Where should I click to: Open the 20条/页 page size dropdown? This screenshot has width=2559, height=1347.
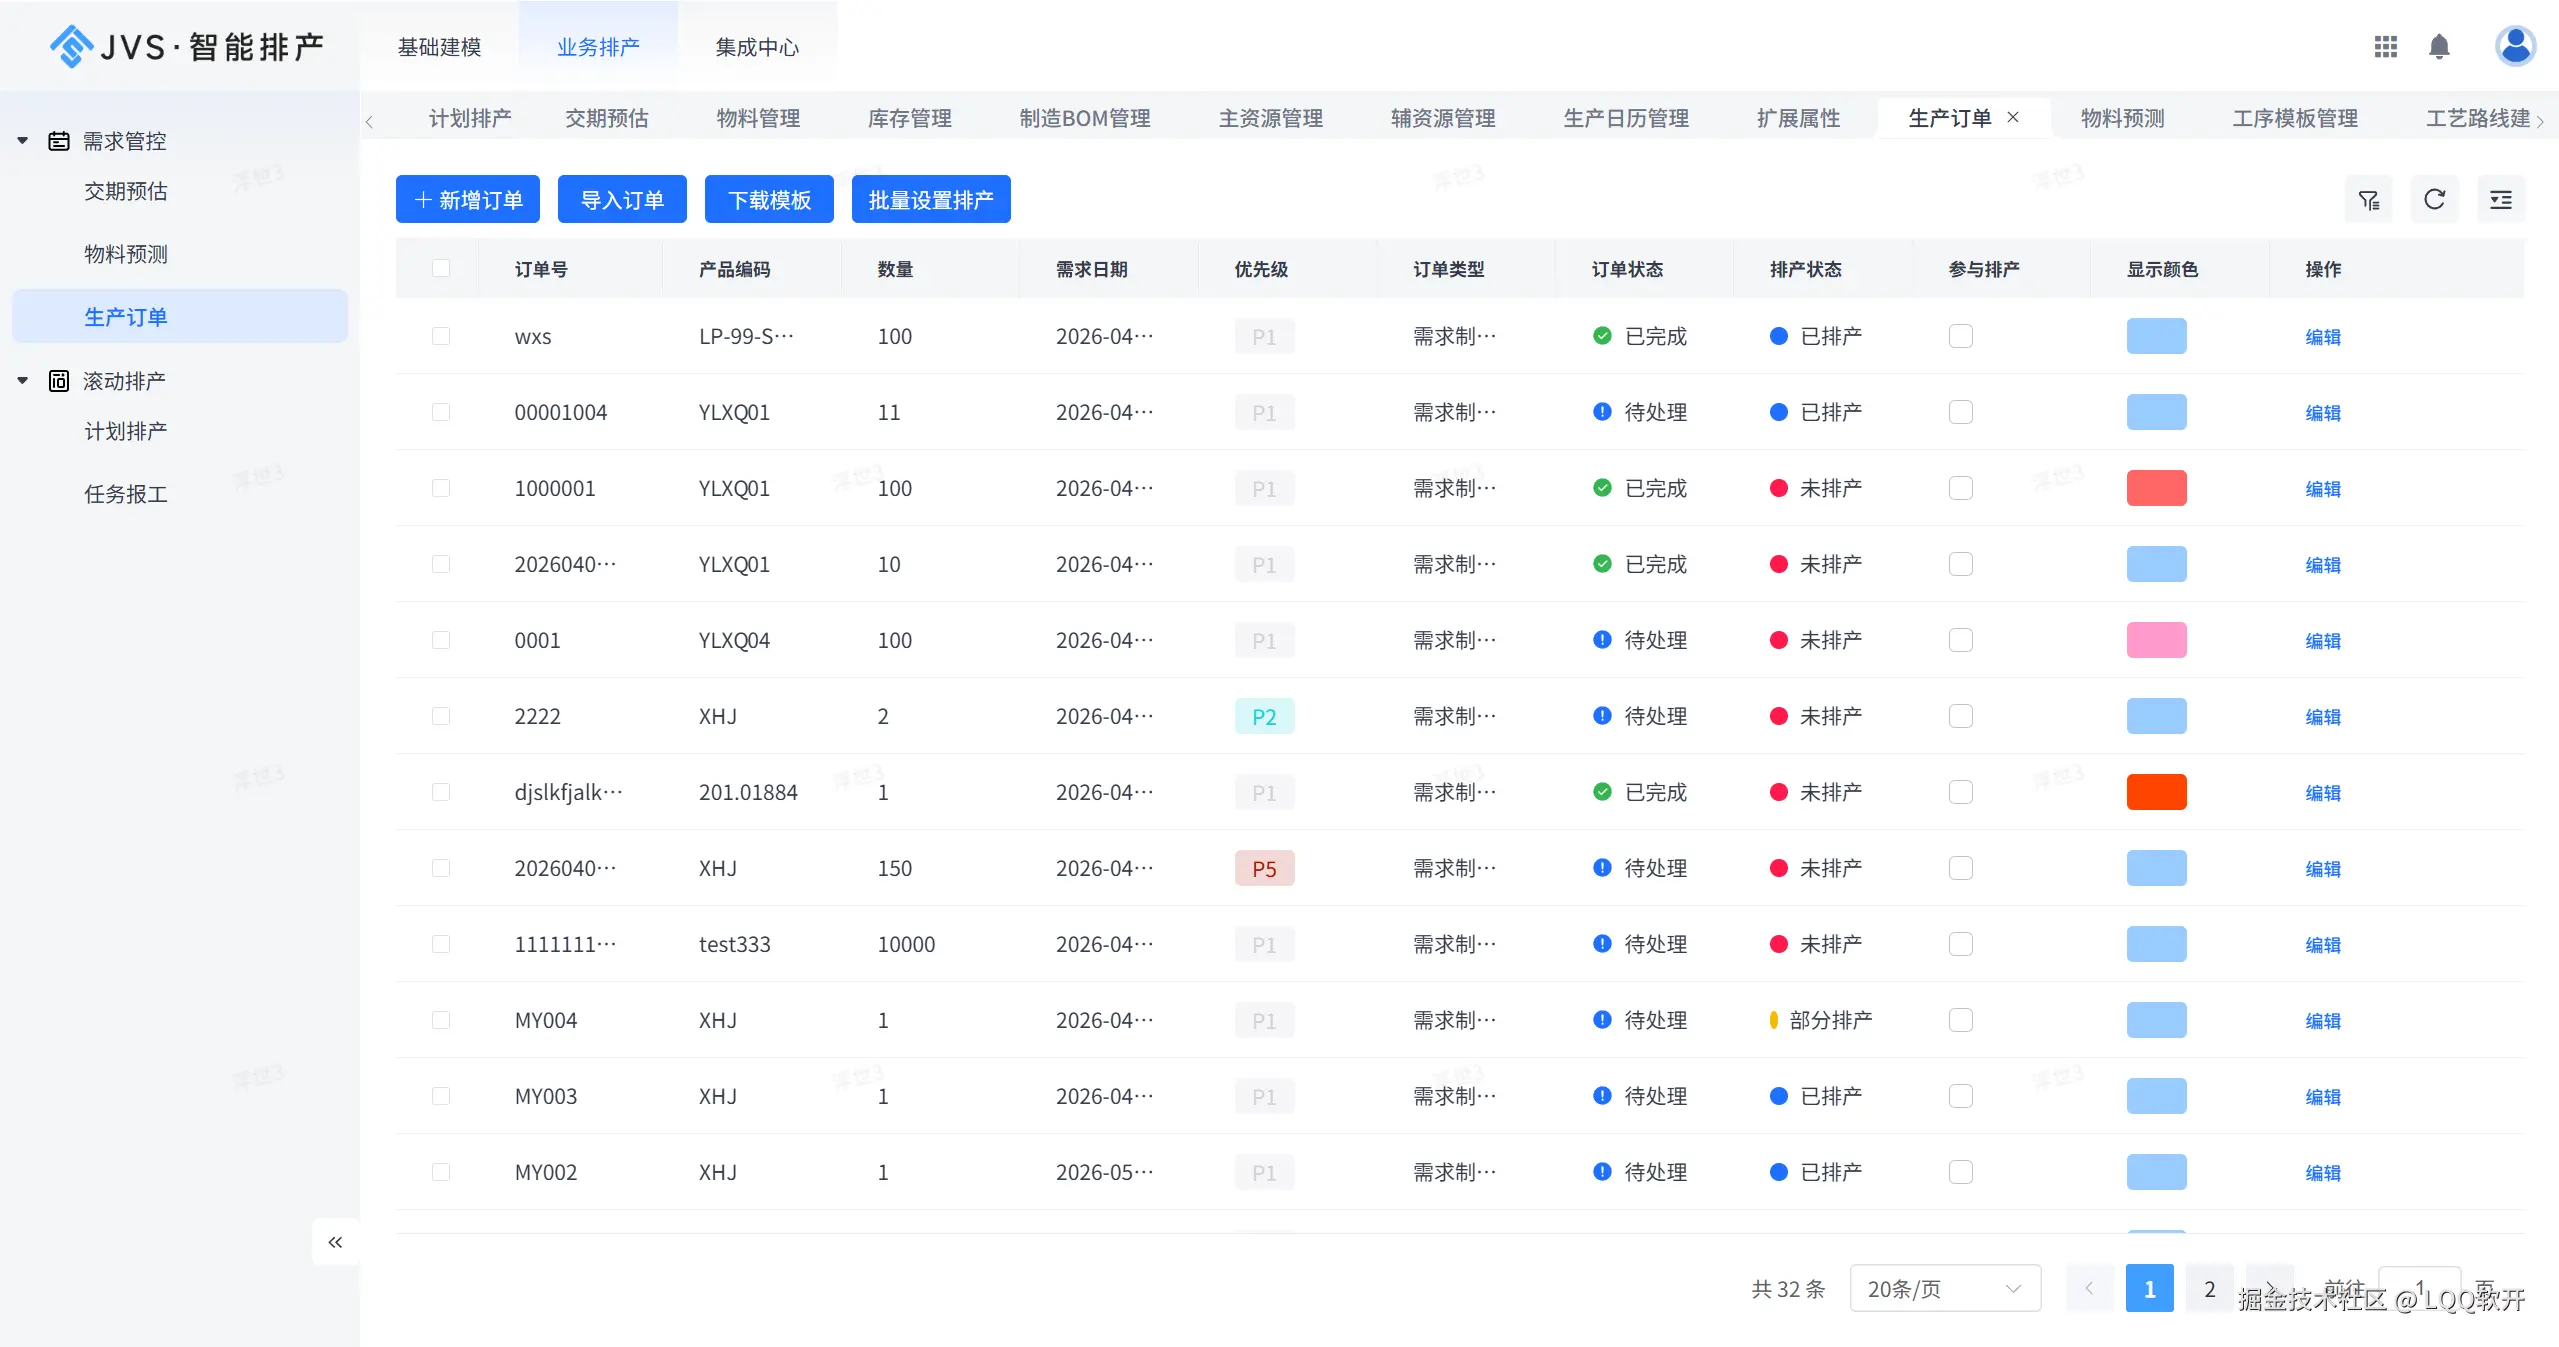tap(1944, 1289)
